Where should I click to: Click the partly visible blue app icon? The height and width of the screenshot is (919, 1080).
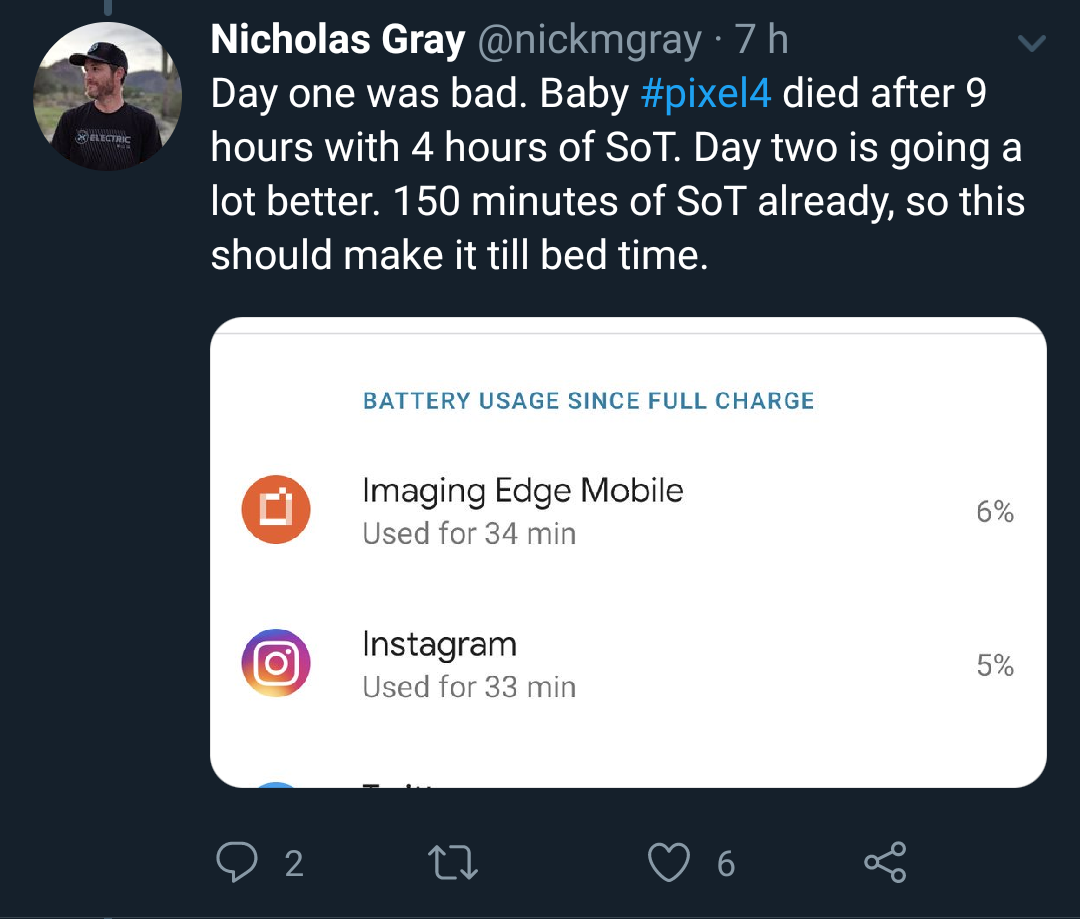pyautogui.click(x=276, y=785)
